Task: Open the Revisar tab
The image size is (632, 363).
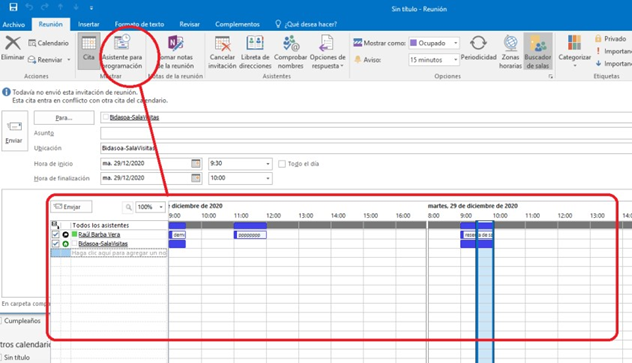Action: 189,25
